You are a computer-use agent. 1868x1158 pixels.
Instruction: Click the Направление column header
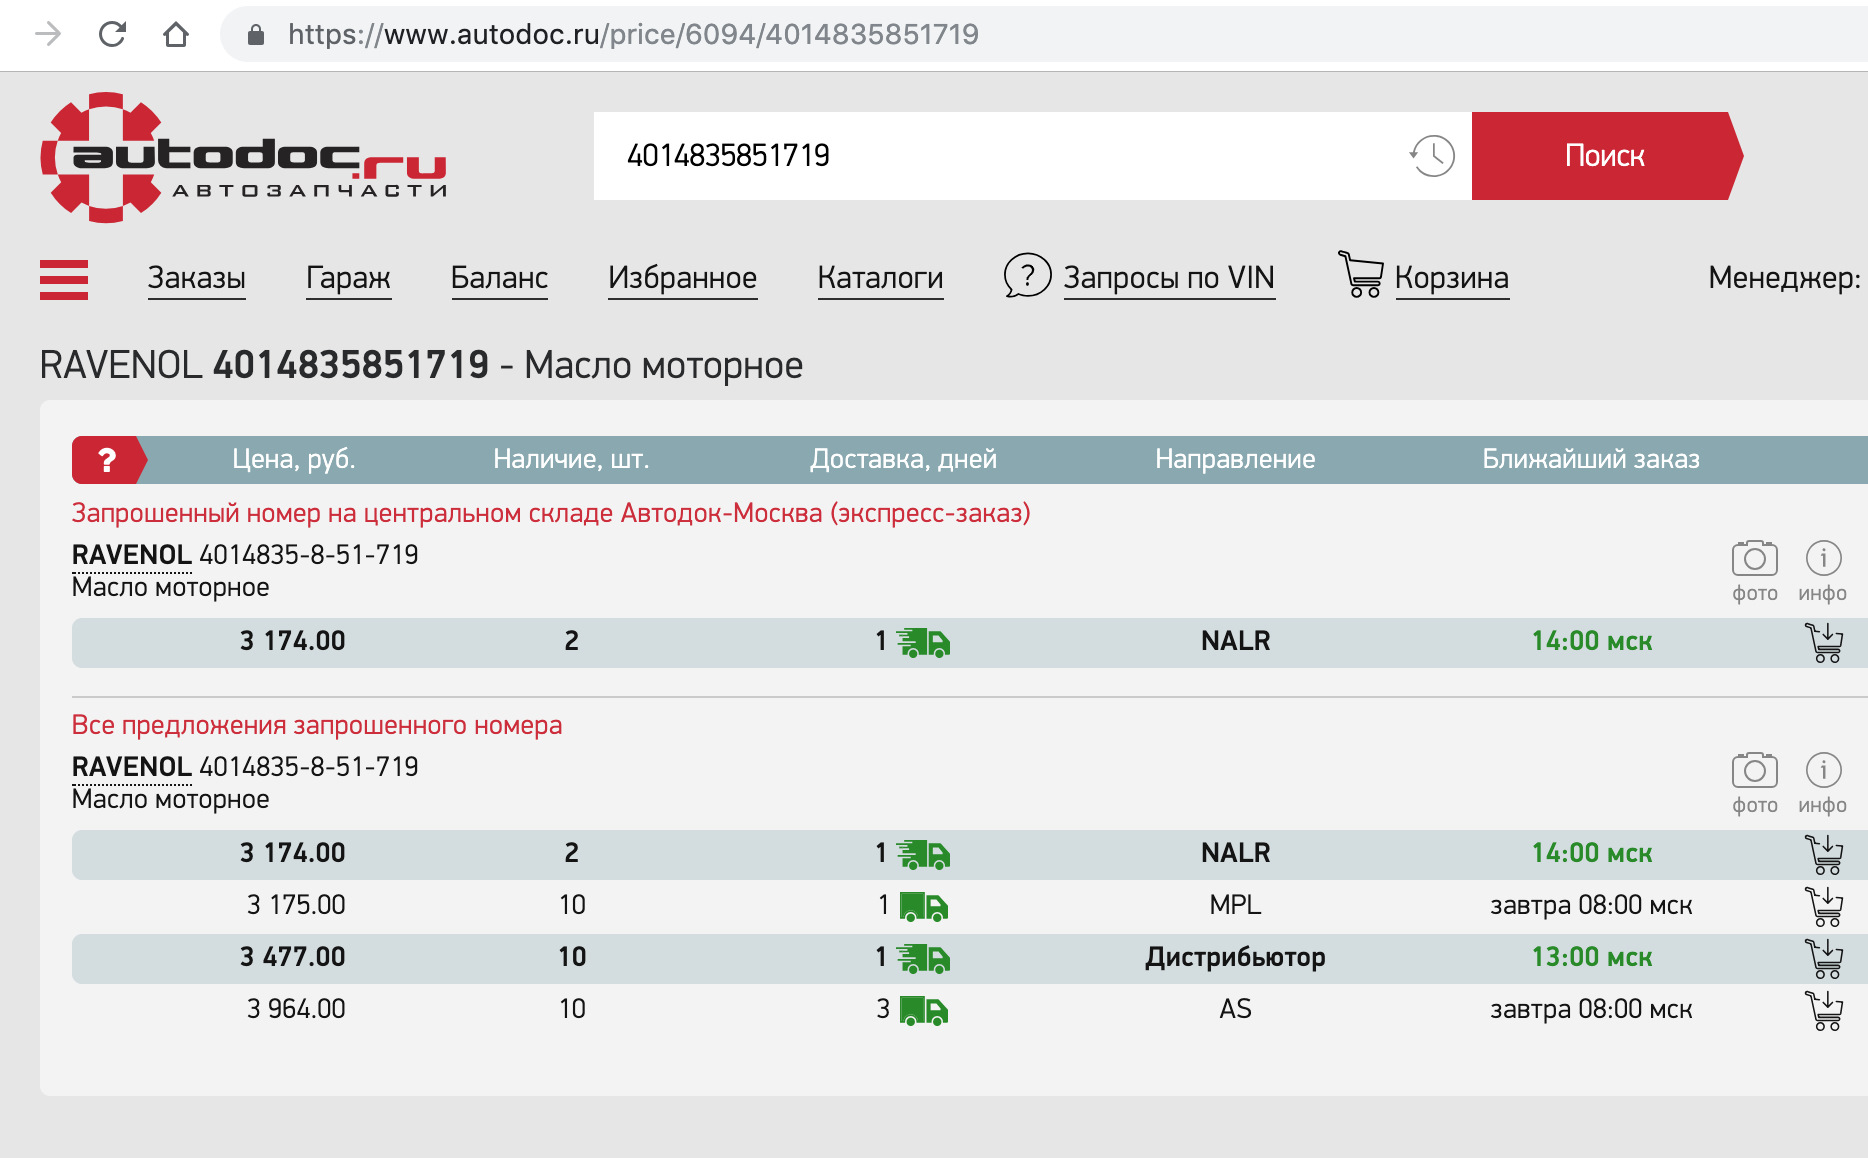pyautogui.click(x=1235, y=459)
